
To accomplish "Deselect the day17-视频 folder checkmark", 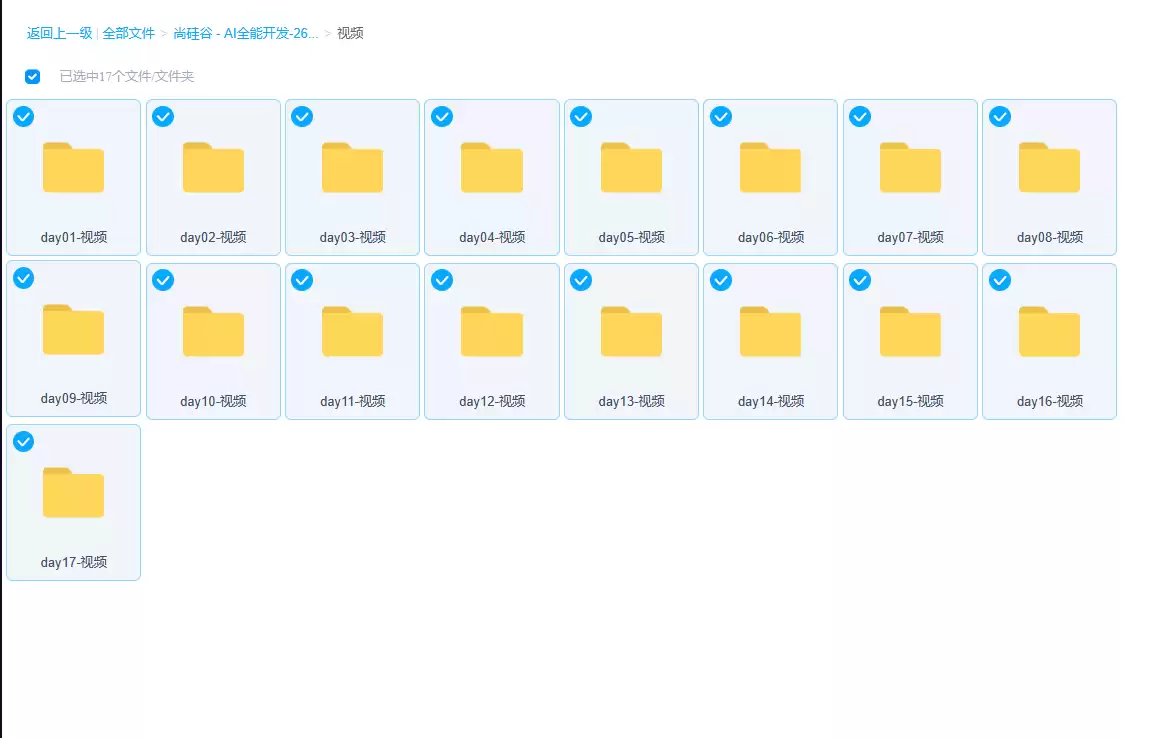I will [x=24, y=442].
